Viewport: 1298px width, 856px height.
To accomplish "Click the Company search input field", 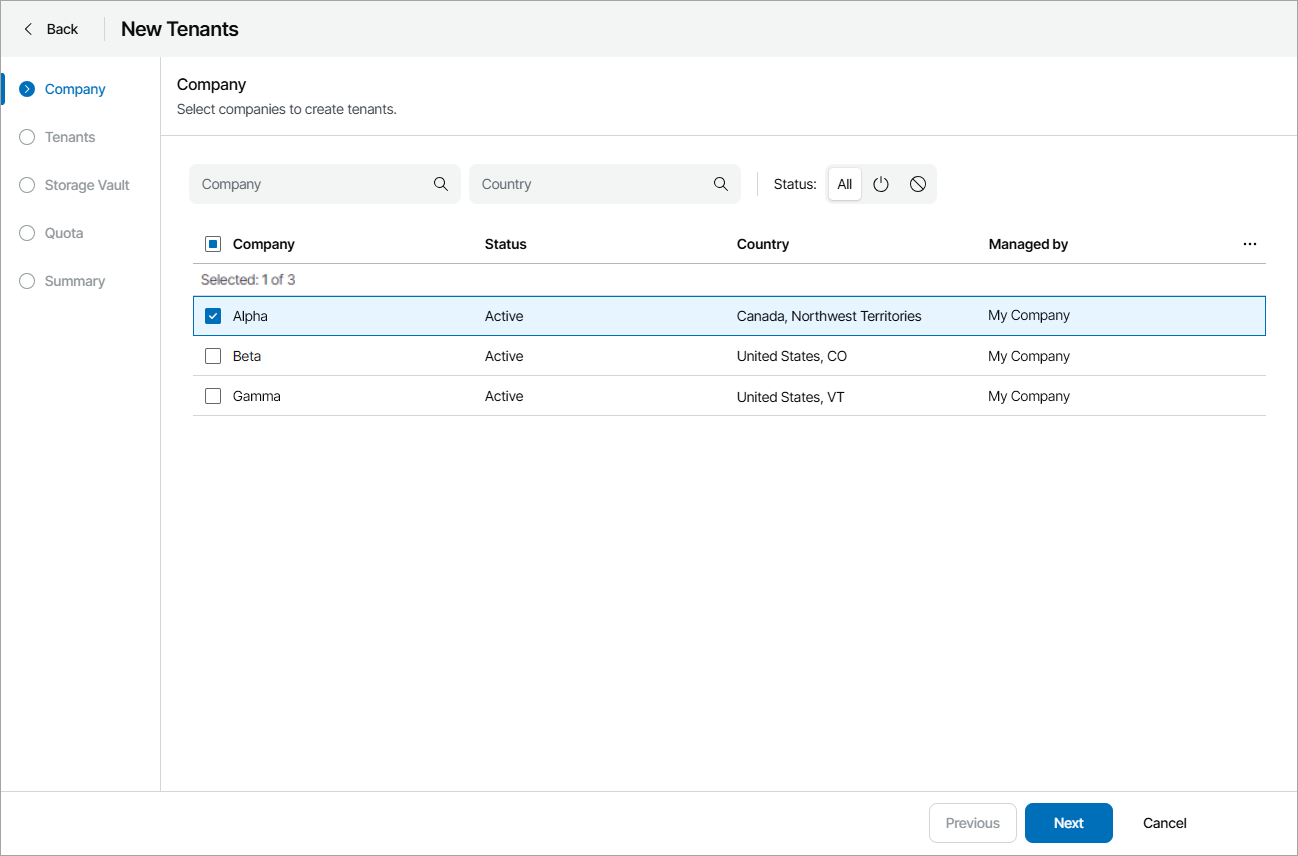I will [312, 184].
